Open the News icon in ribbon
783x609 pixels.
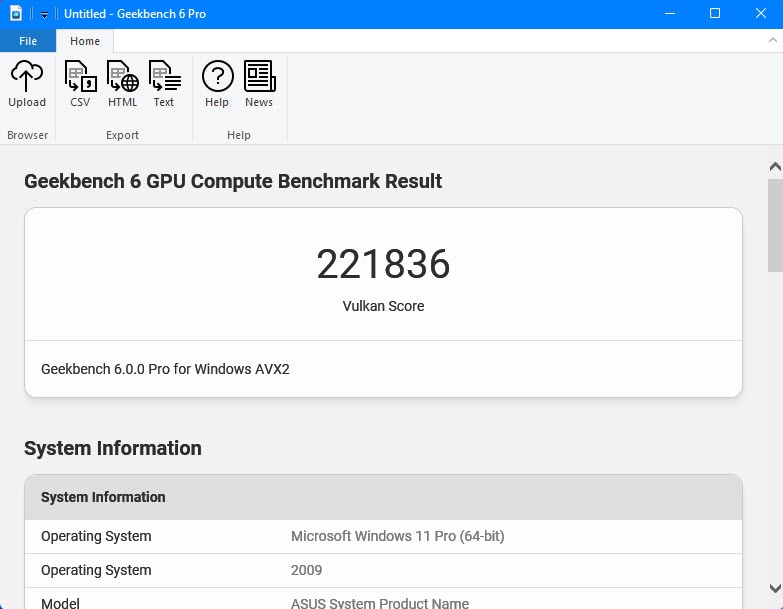tap(259, 84)
